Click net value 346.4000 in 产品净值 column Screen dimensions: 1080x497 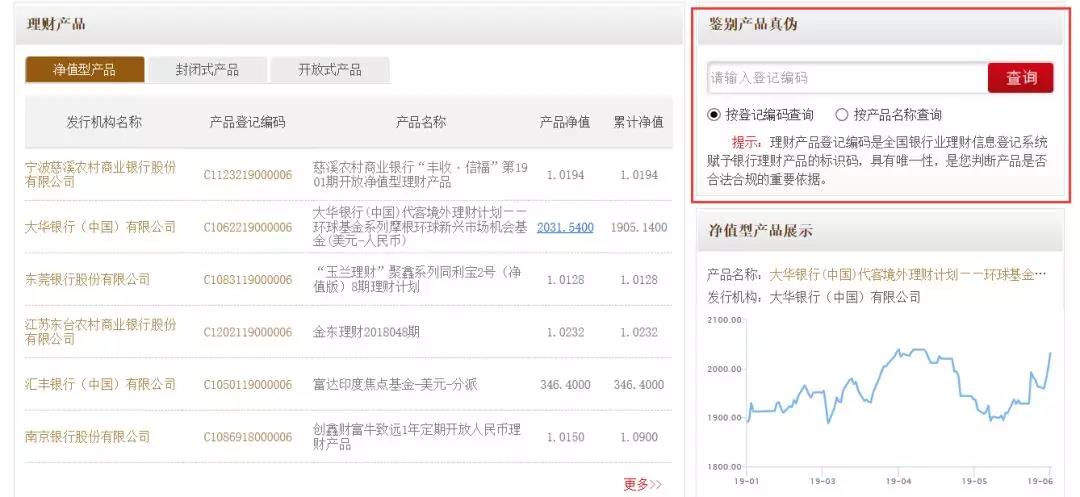tap(565, 384)
